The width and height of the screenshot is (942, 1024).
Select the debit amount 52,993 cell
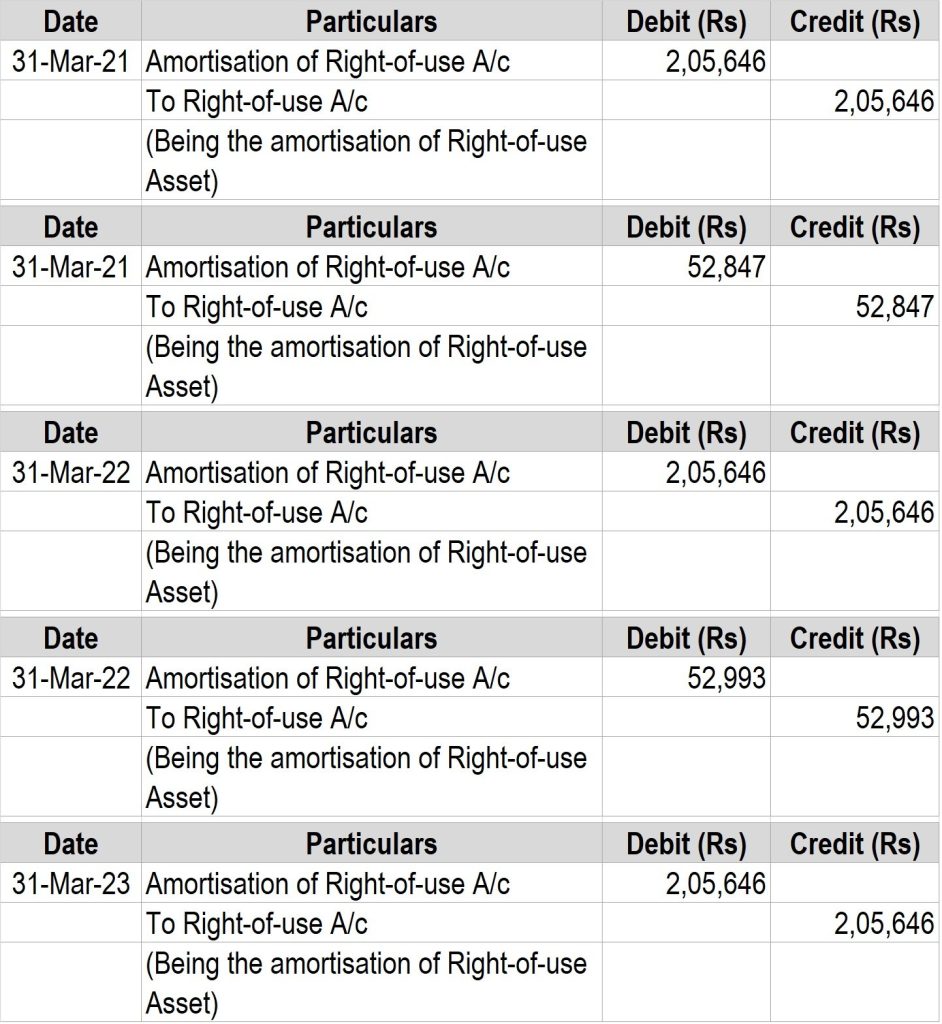click(x=727, y=678)
